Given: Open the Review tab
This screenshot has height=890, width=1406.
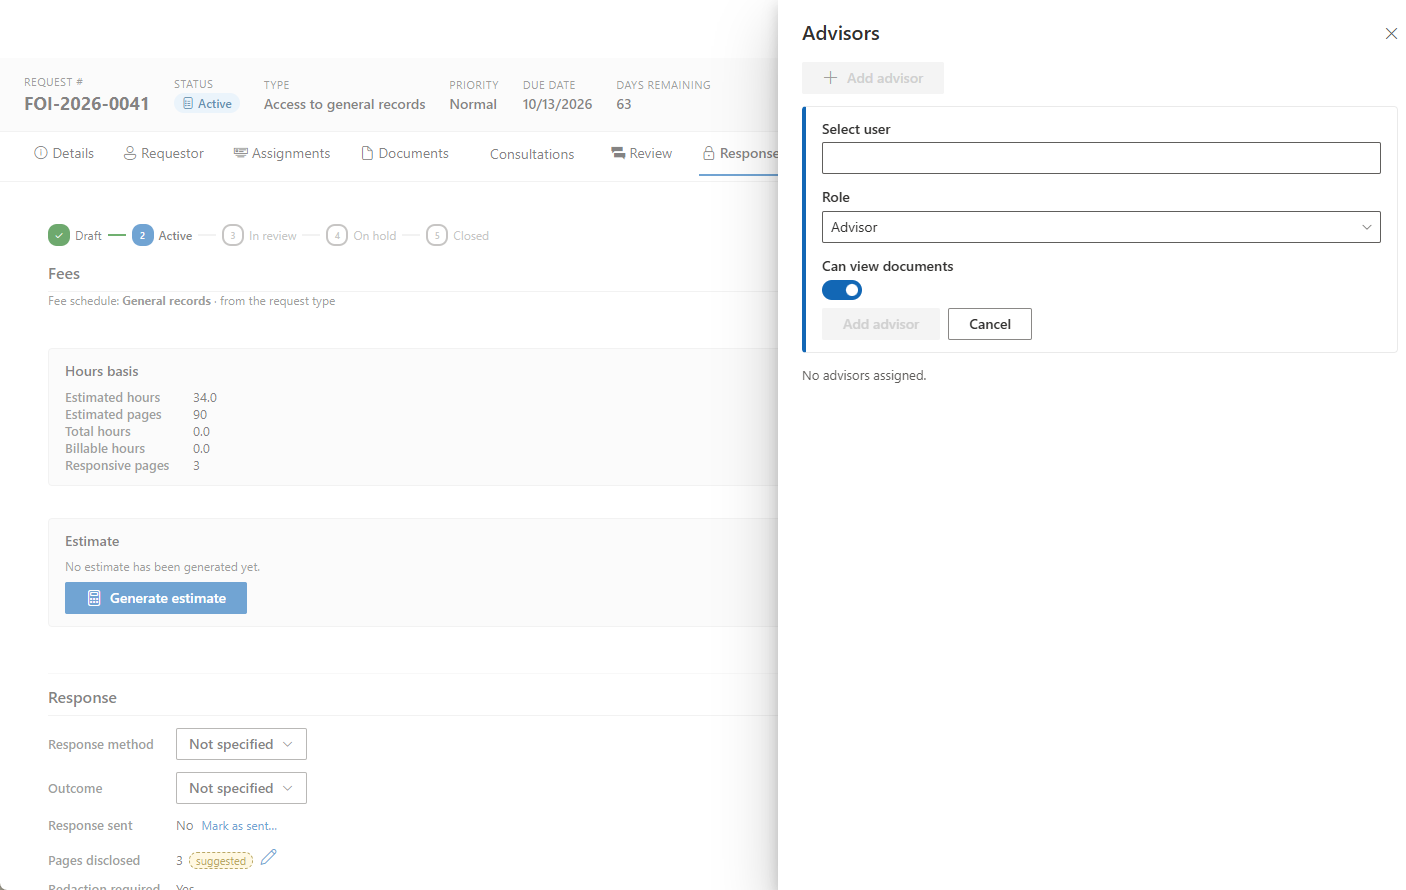Looking at the screenshot, I should [641, 153].
